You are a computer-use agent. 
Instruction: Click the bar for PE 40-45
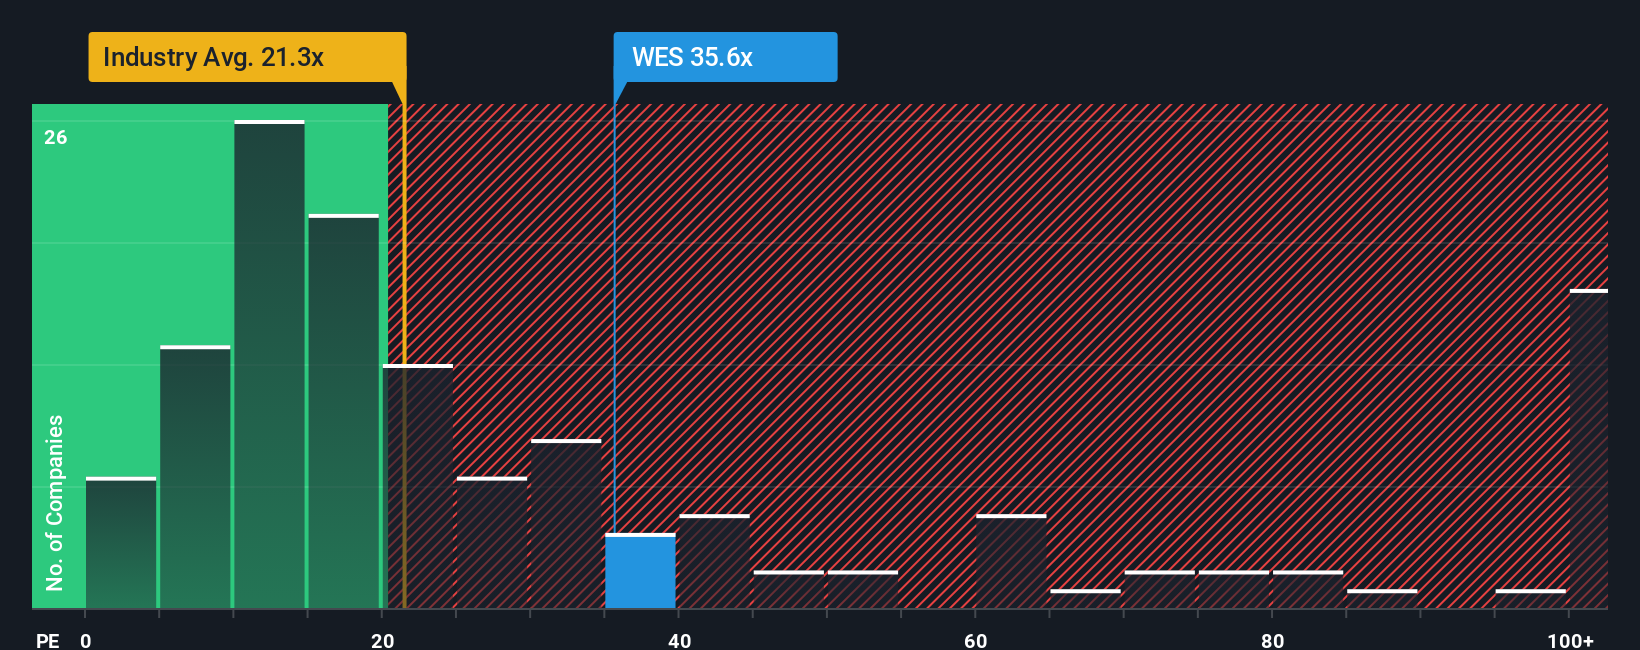[714, 561]
